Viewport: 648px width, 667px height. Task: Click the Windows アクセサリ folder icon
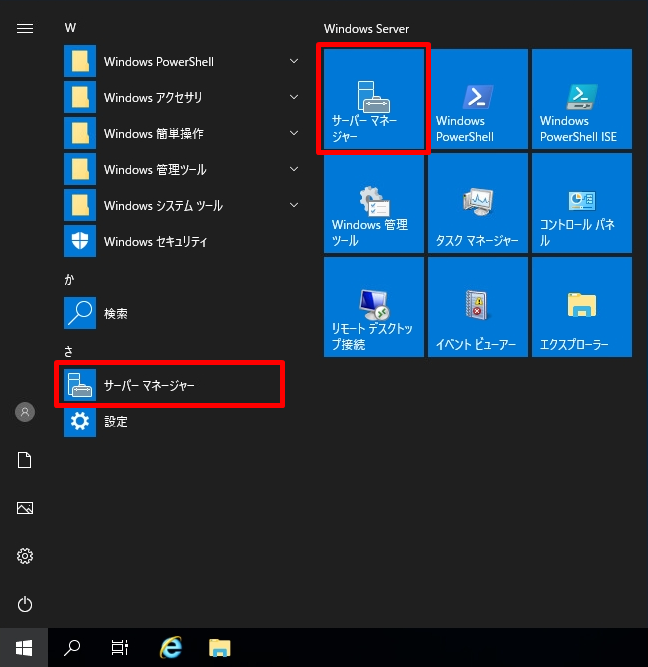(x=80, y=97)
